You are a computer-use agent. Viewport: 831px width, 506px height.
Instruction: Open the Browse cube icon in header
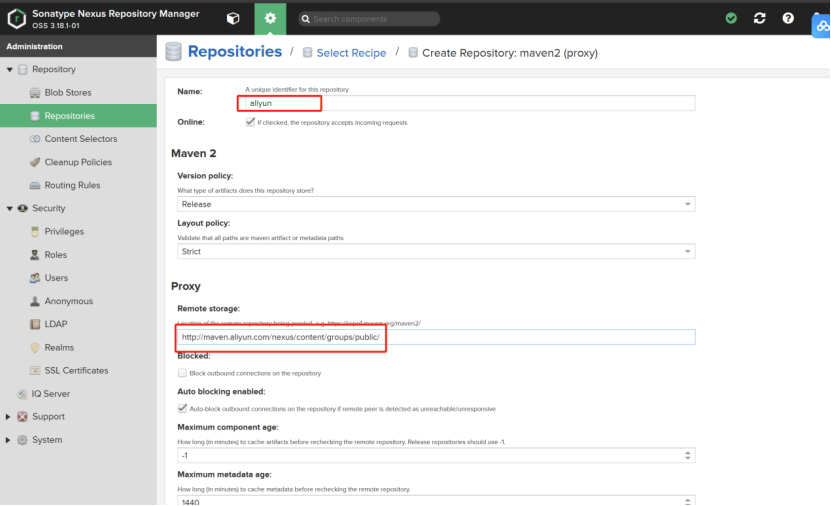pyautogui.click(x=233, y=19)
